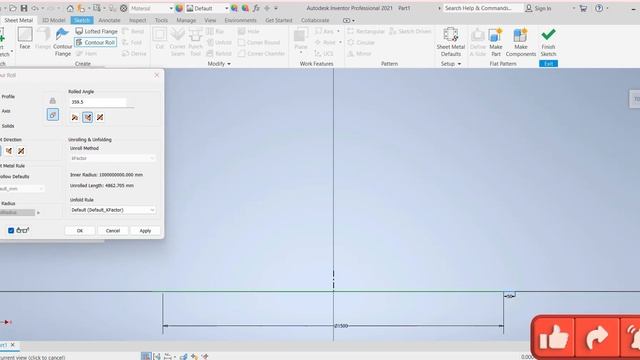640x360 pixels.
Task: Open the View tab
Action: point(210,20)
